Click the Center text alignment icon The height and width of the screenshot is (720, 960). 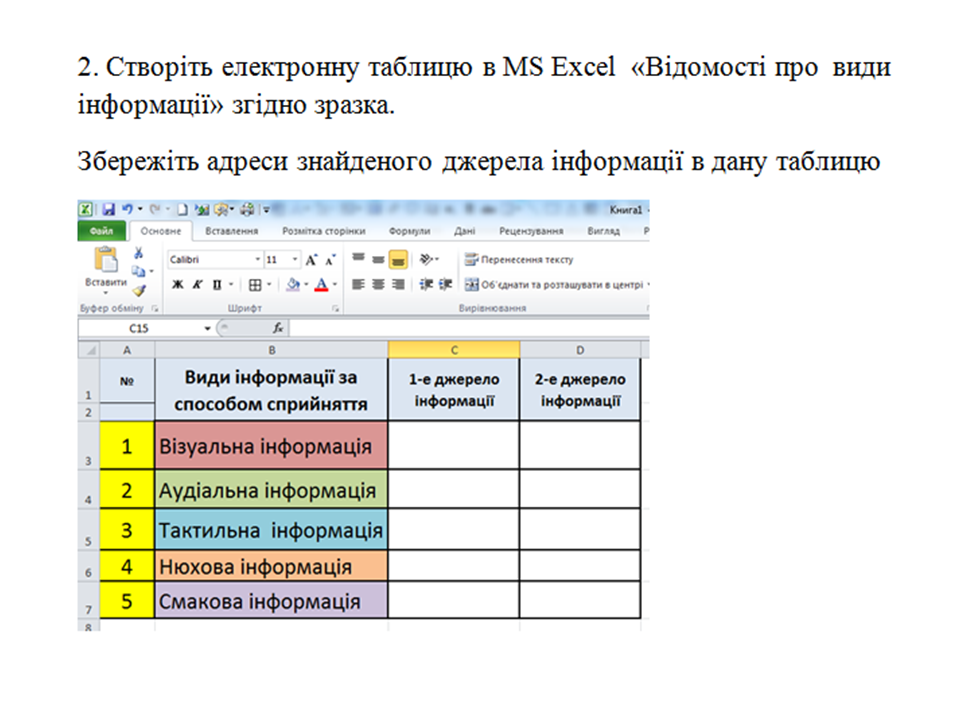(x=378, y=284)
